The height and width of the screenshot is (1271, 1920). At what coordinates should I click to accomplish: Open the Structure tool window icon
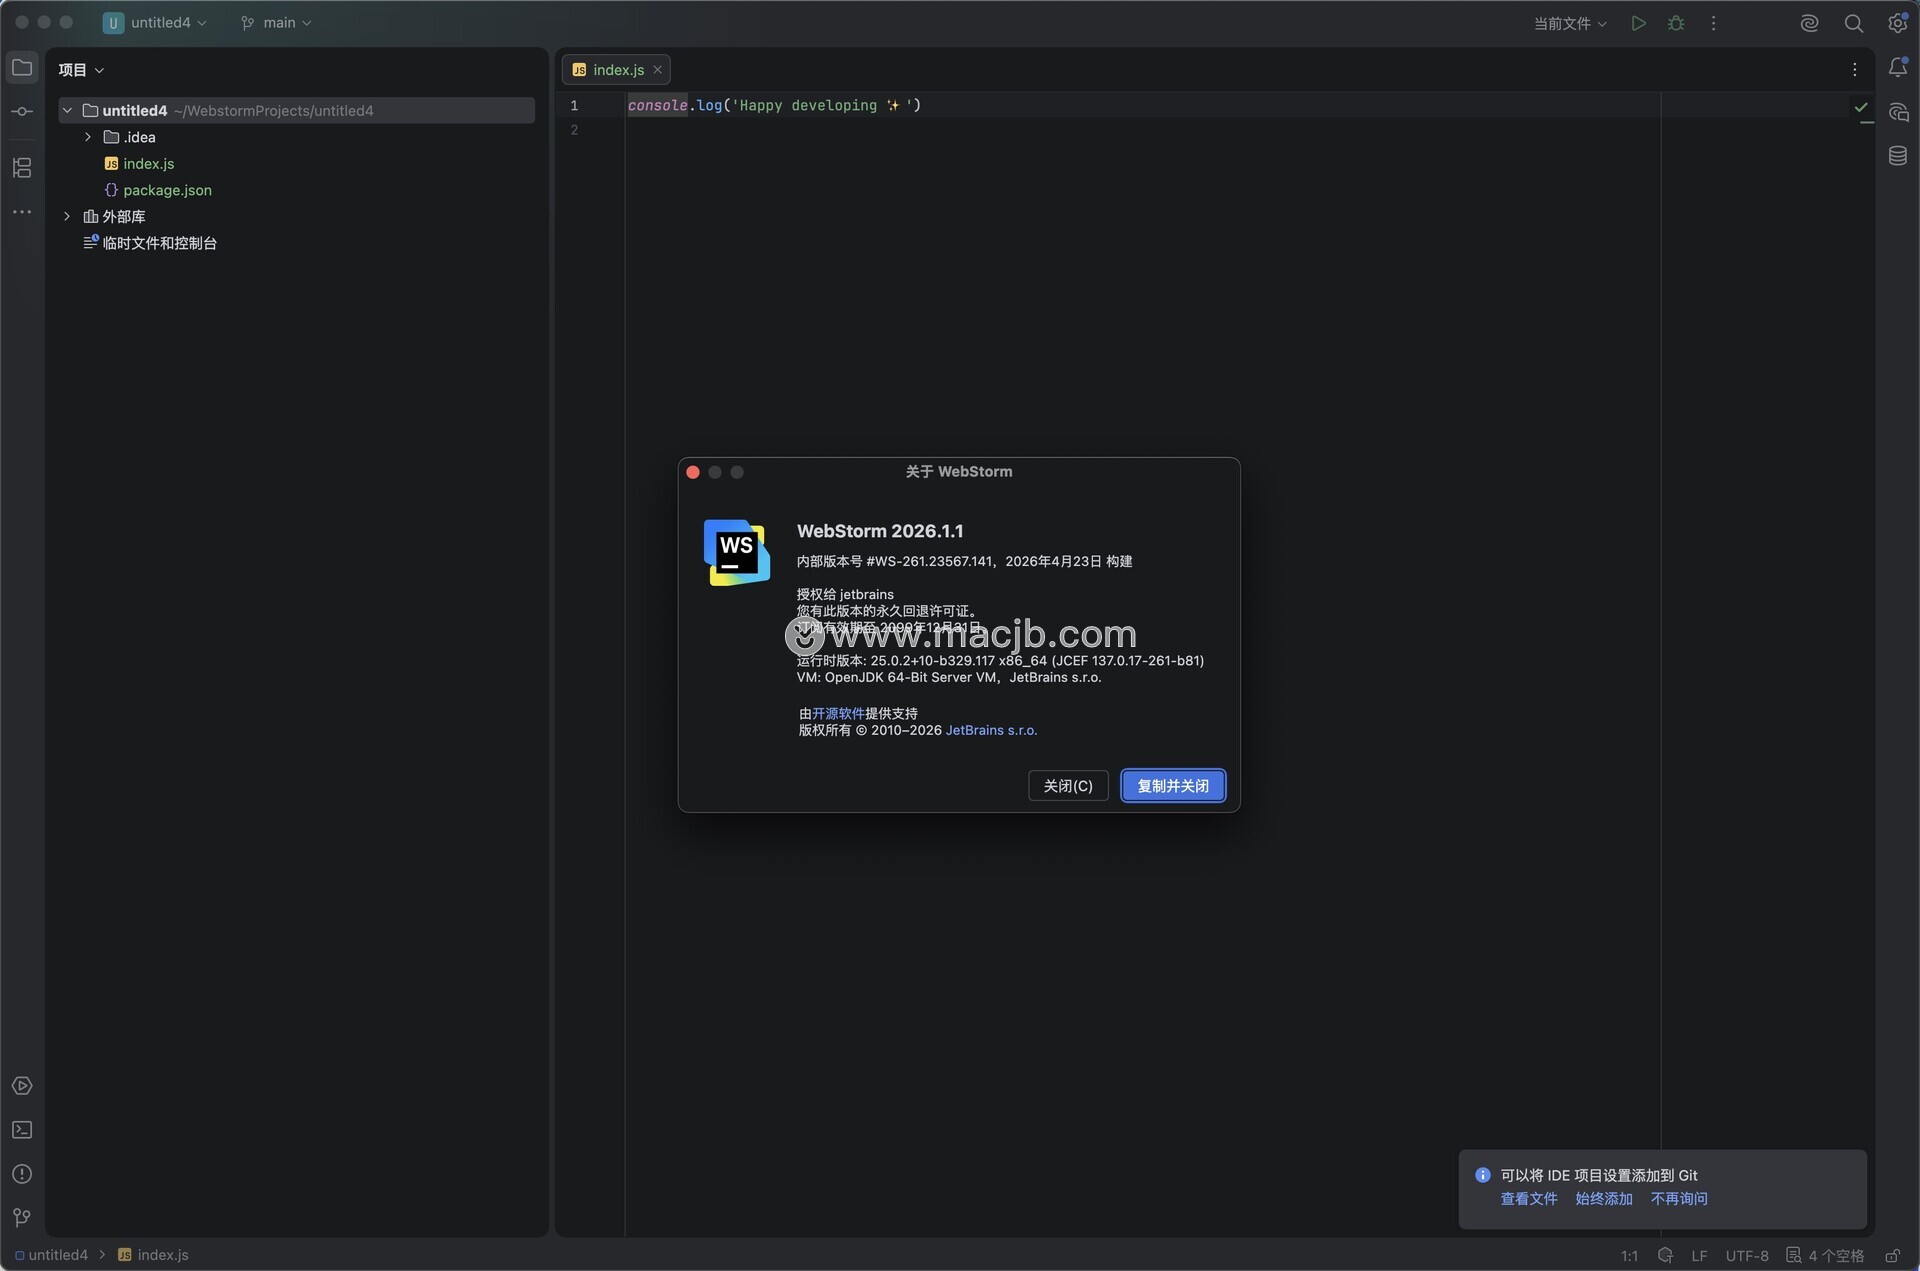pos(22,168)
